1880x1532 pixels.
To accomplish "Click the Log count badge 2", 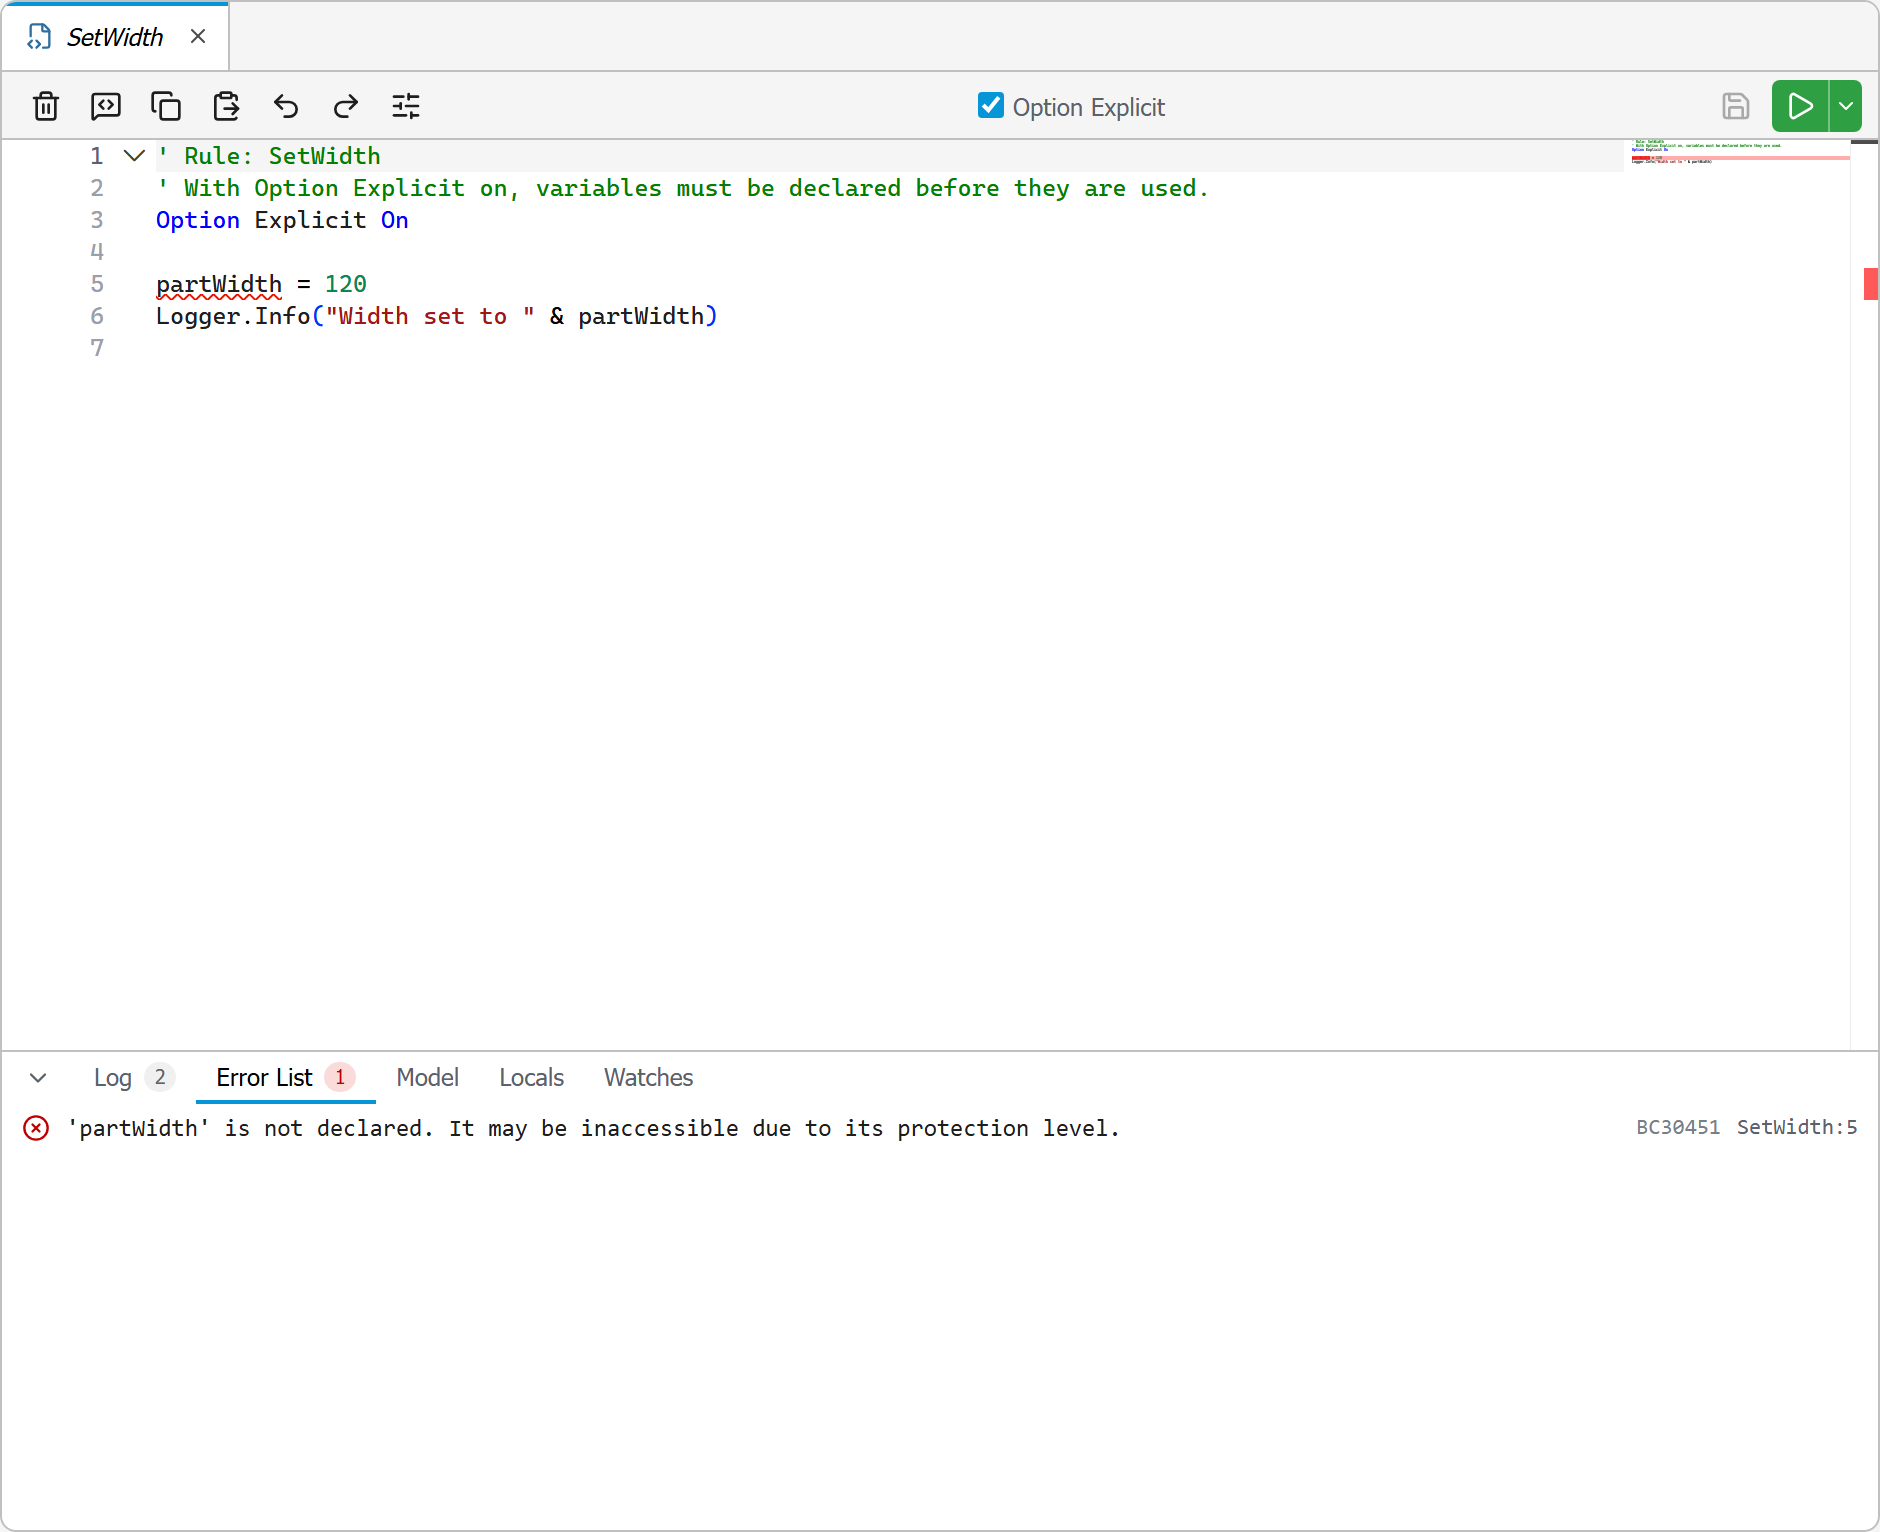I will pos(160,1077).
